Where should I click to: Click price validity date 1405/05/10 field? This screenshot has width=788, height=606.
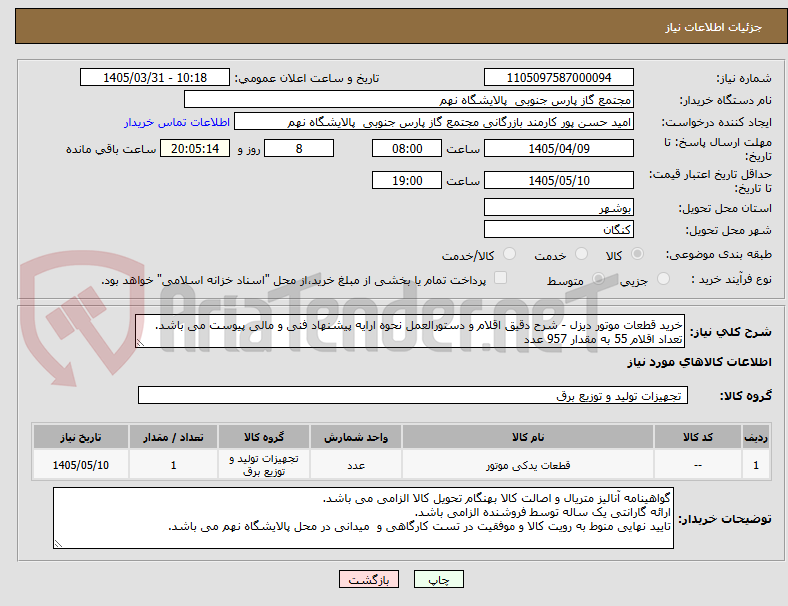coord(559,180)
